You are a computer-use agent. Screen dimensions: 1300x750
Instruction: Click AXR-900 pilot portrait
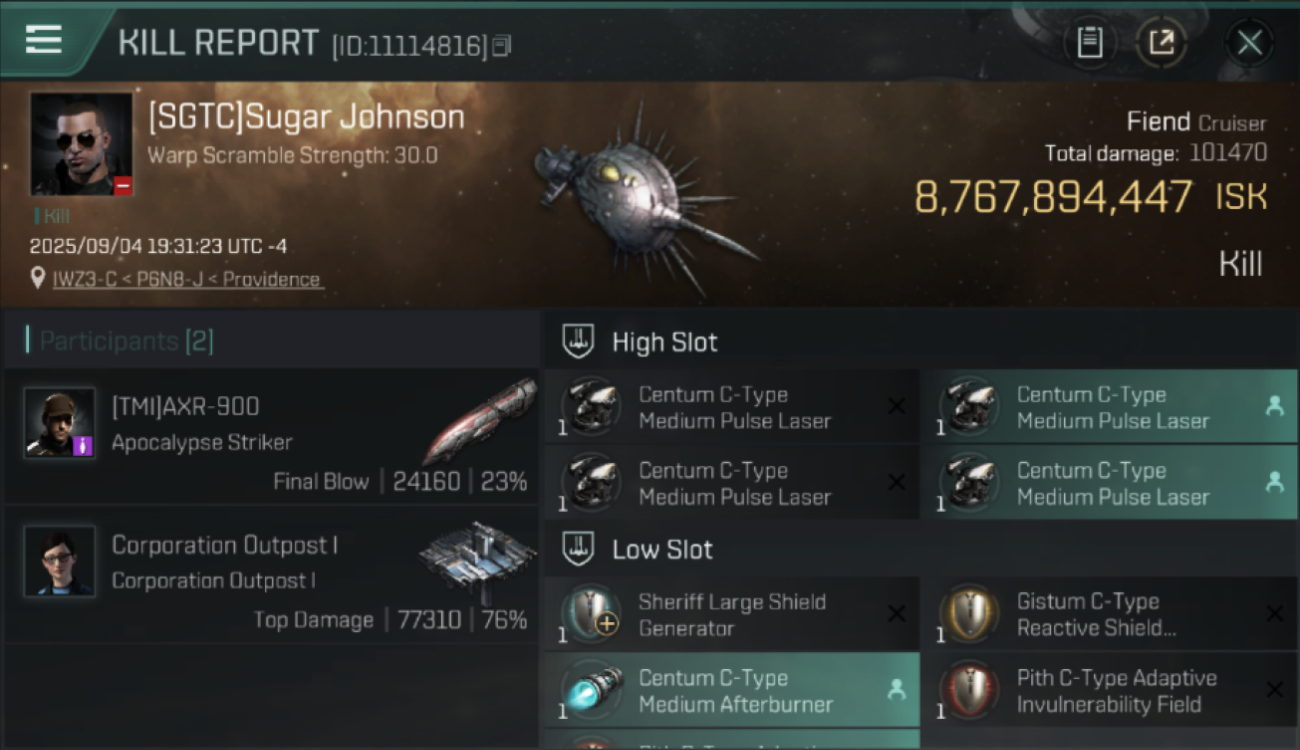pos(60,423)
